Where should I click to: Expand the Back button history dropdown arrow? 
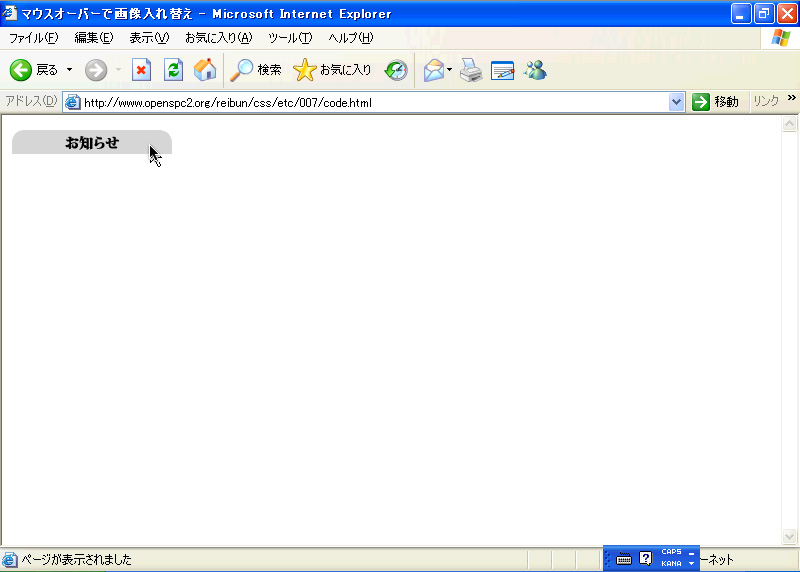69,70
